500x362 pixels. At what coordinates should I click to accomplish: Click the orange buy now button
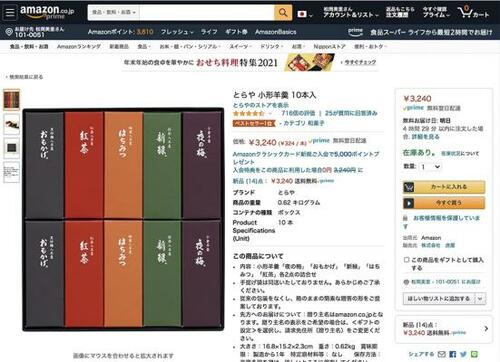coord(444,203)
